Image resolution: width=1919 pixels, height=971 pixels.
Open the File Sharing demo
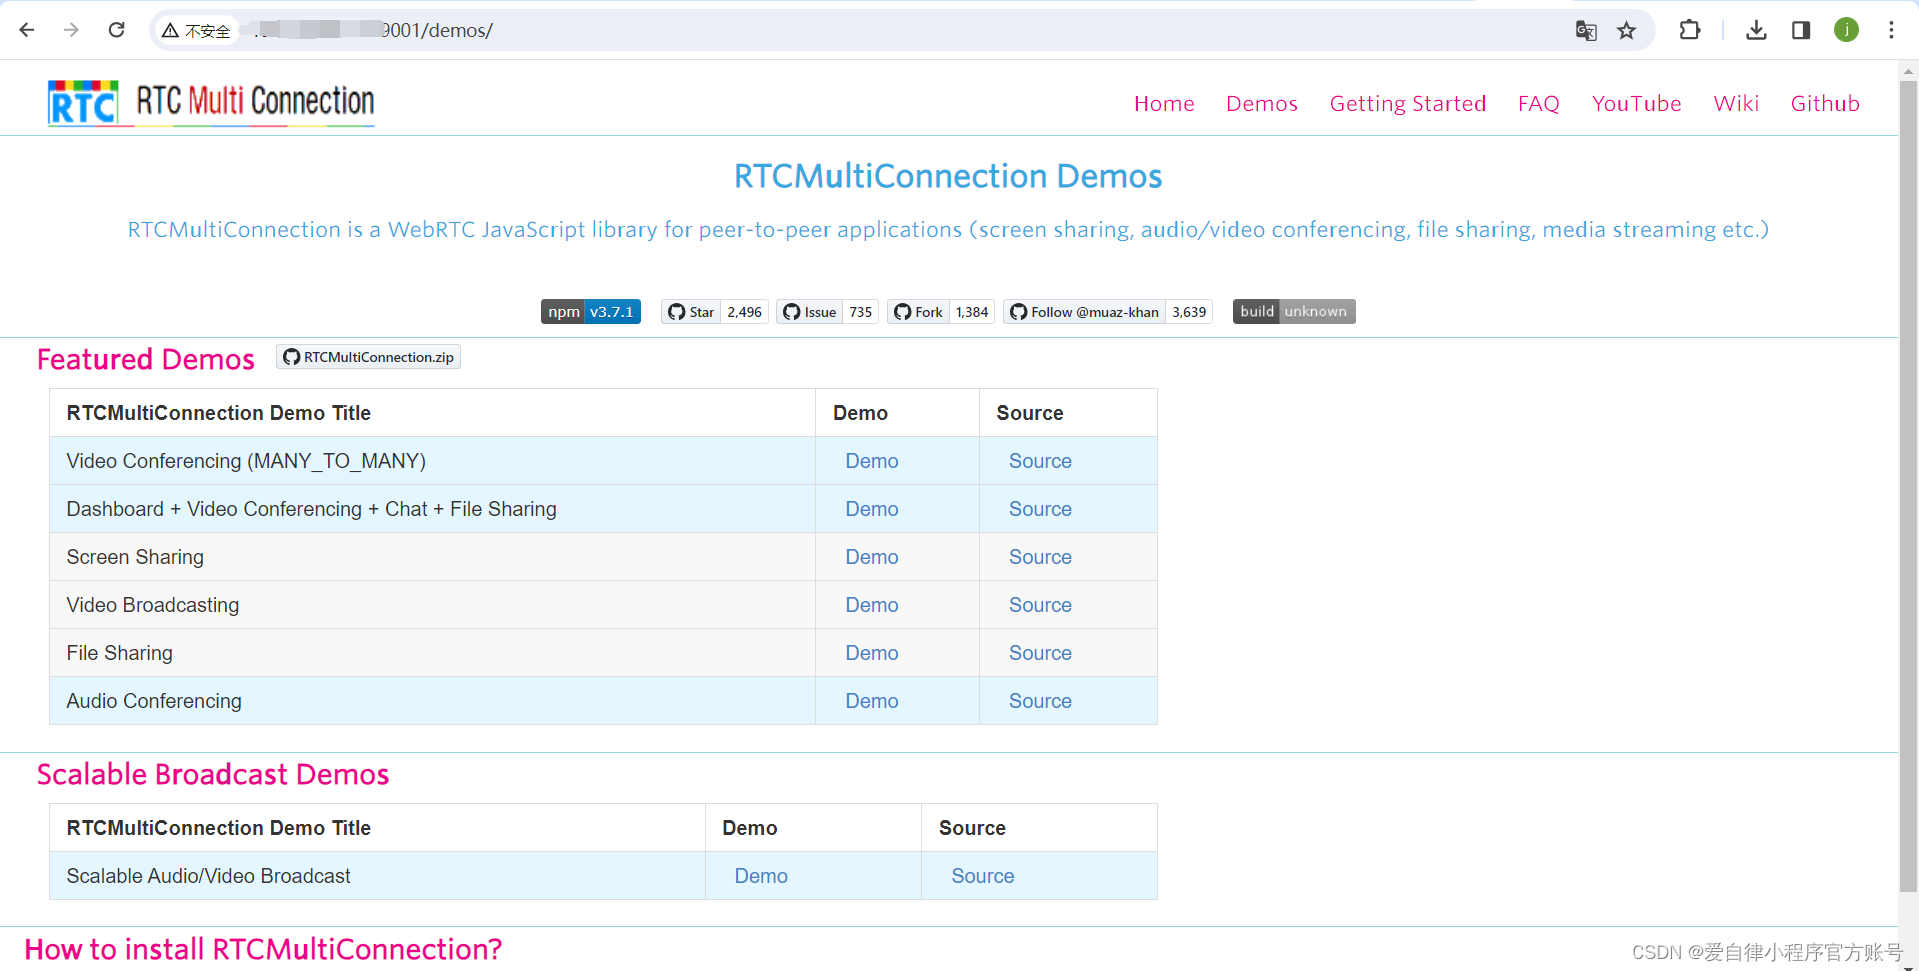(872, 653)
